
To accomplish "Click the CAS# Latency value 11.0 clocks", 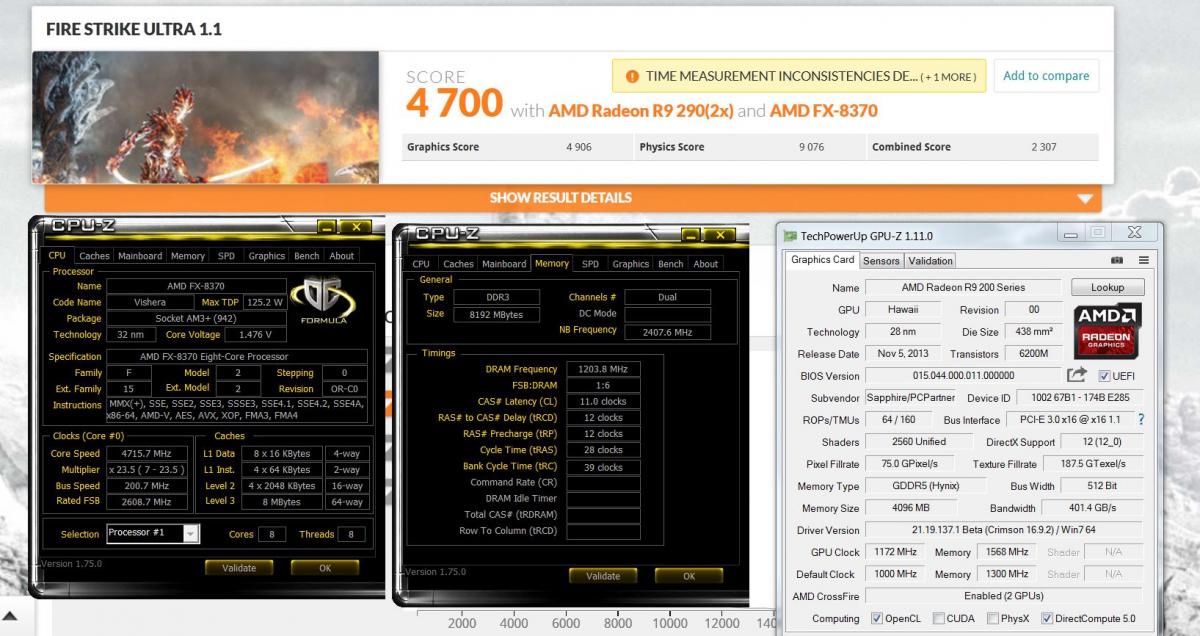I will [603, 401].
